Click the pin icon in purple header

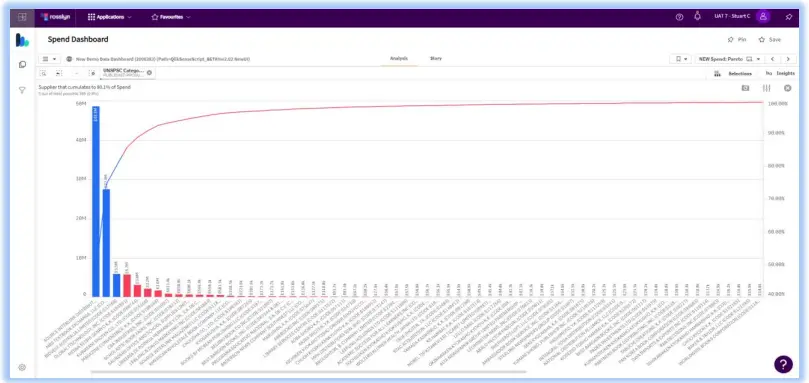tap(788, 17)
